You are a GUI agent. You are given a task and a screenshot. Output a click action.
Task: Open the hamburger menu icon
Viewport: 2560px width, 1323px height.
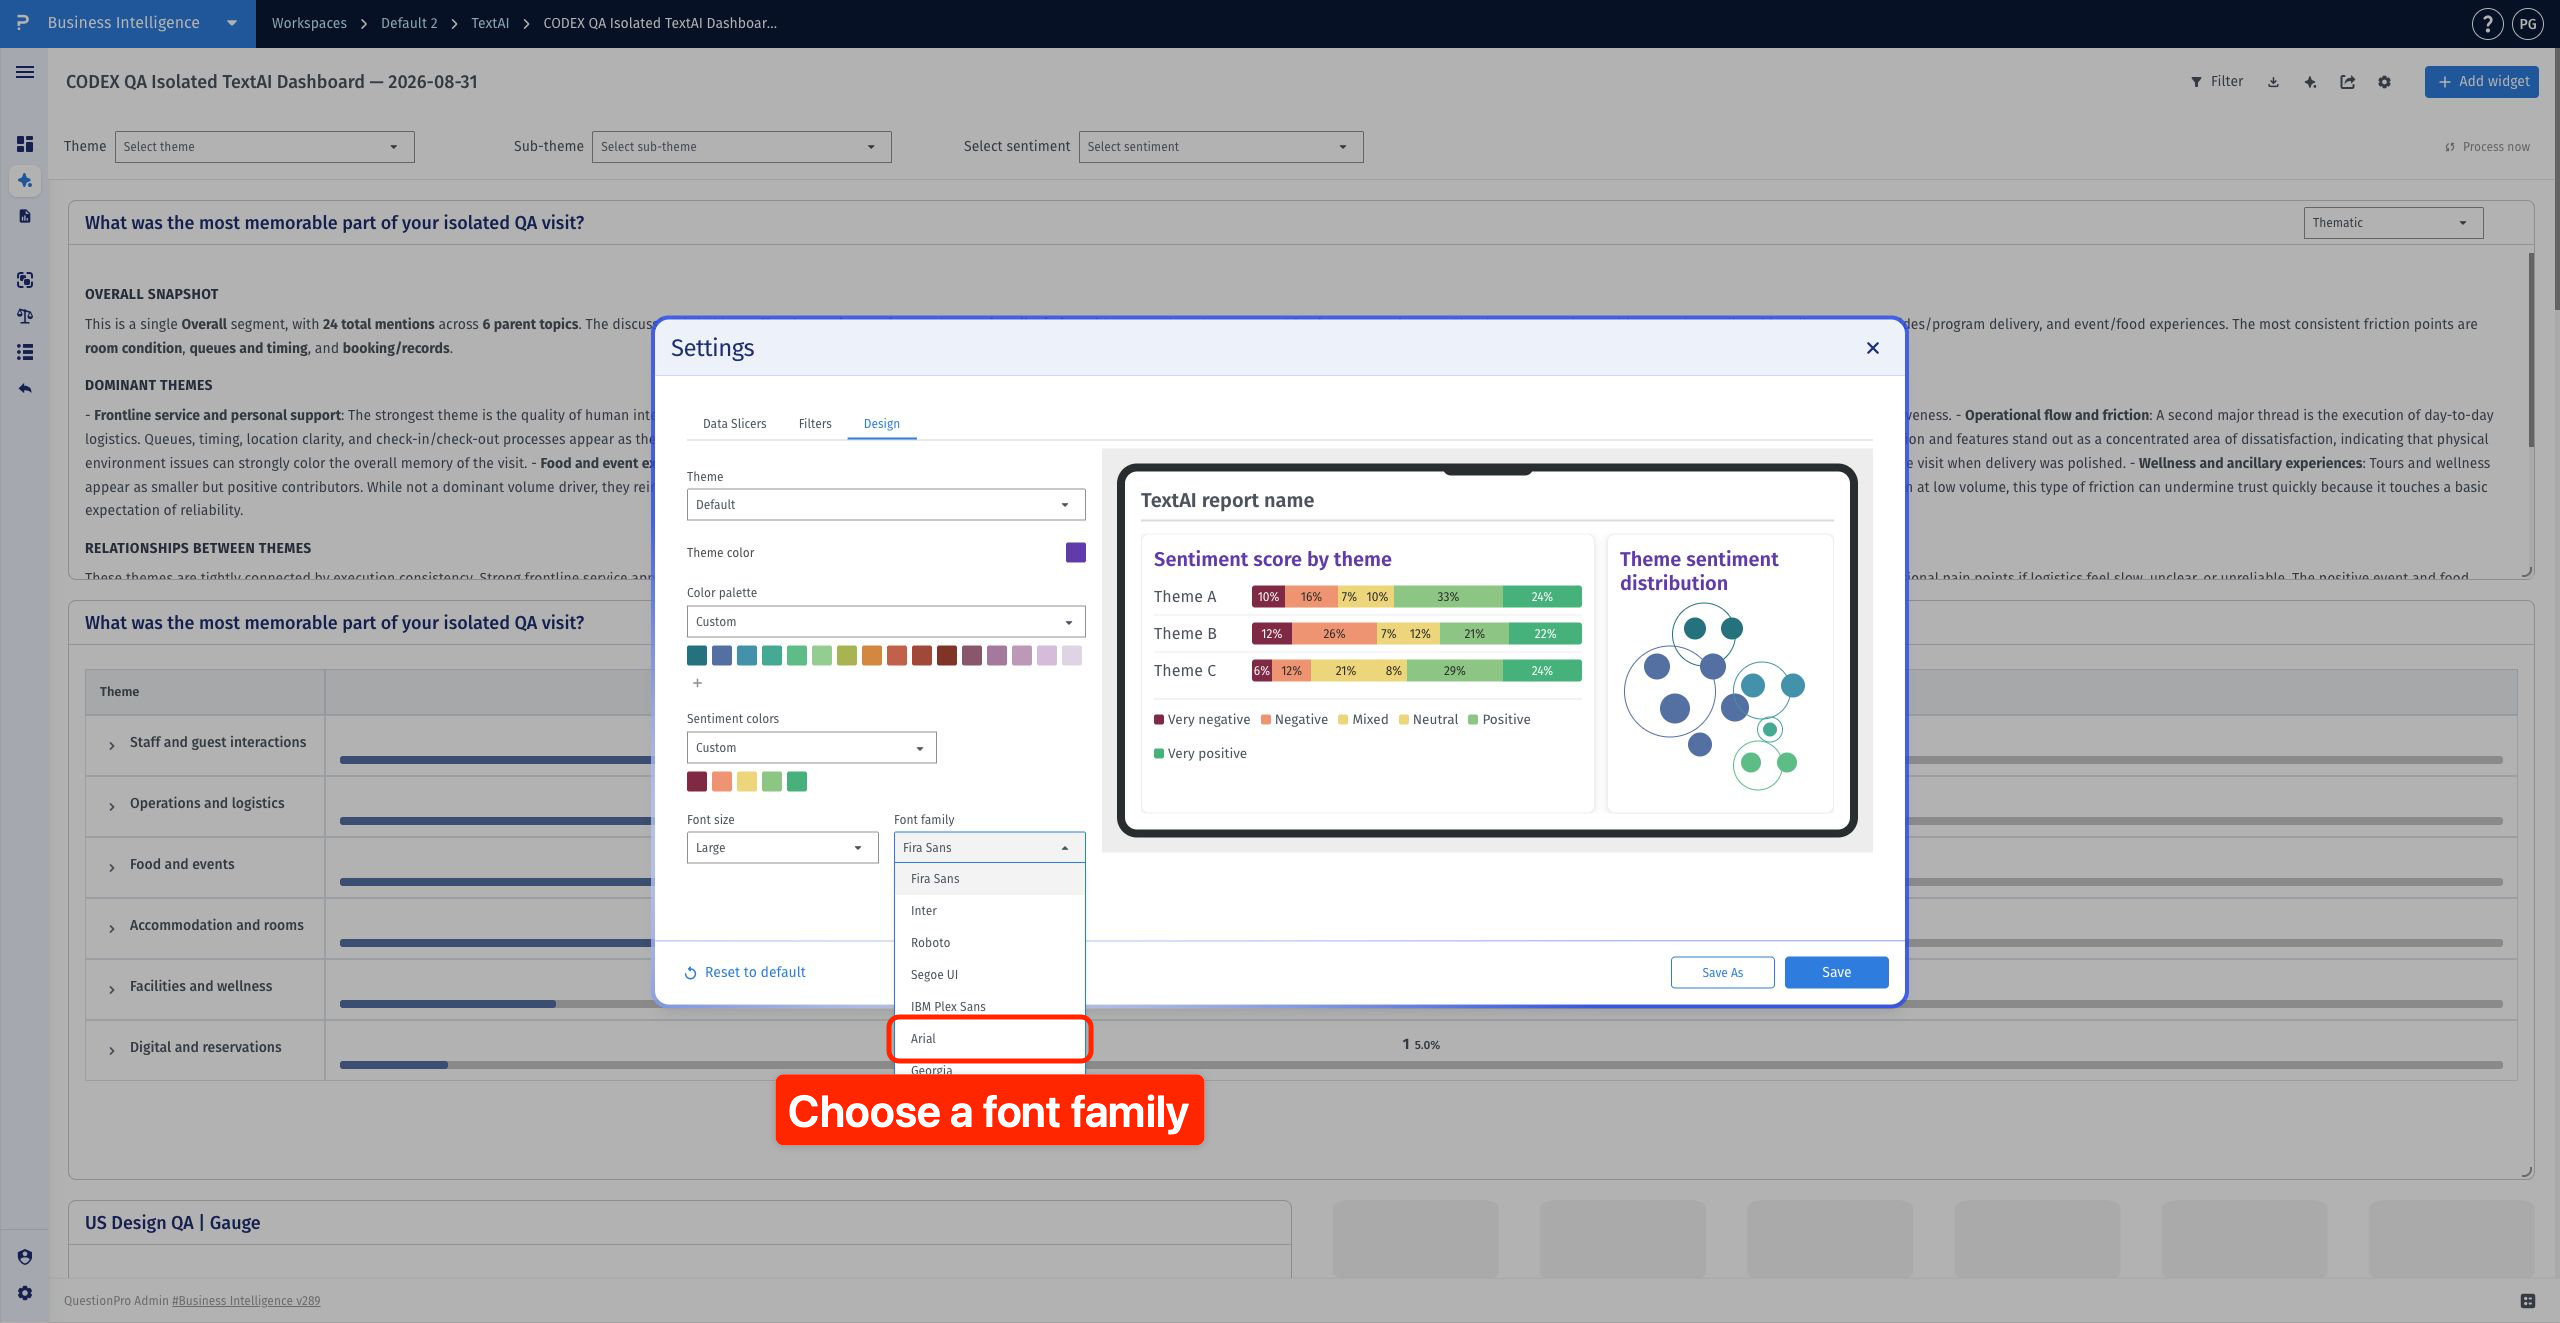tap(25, 72)
